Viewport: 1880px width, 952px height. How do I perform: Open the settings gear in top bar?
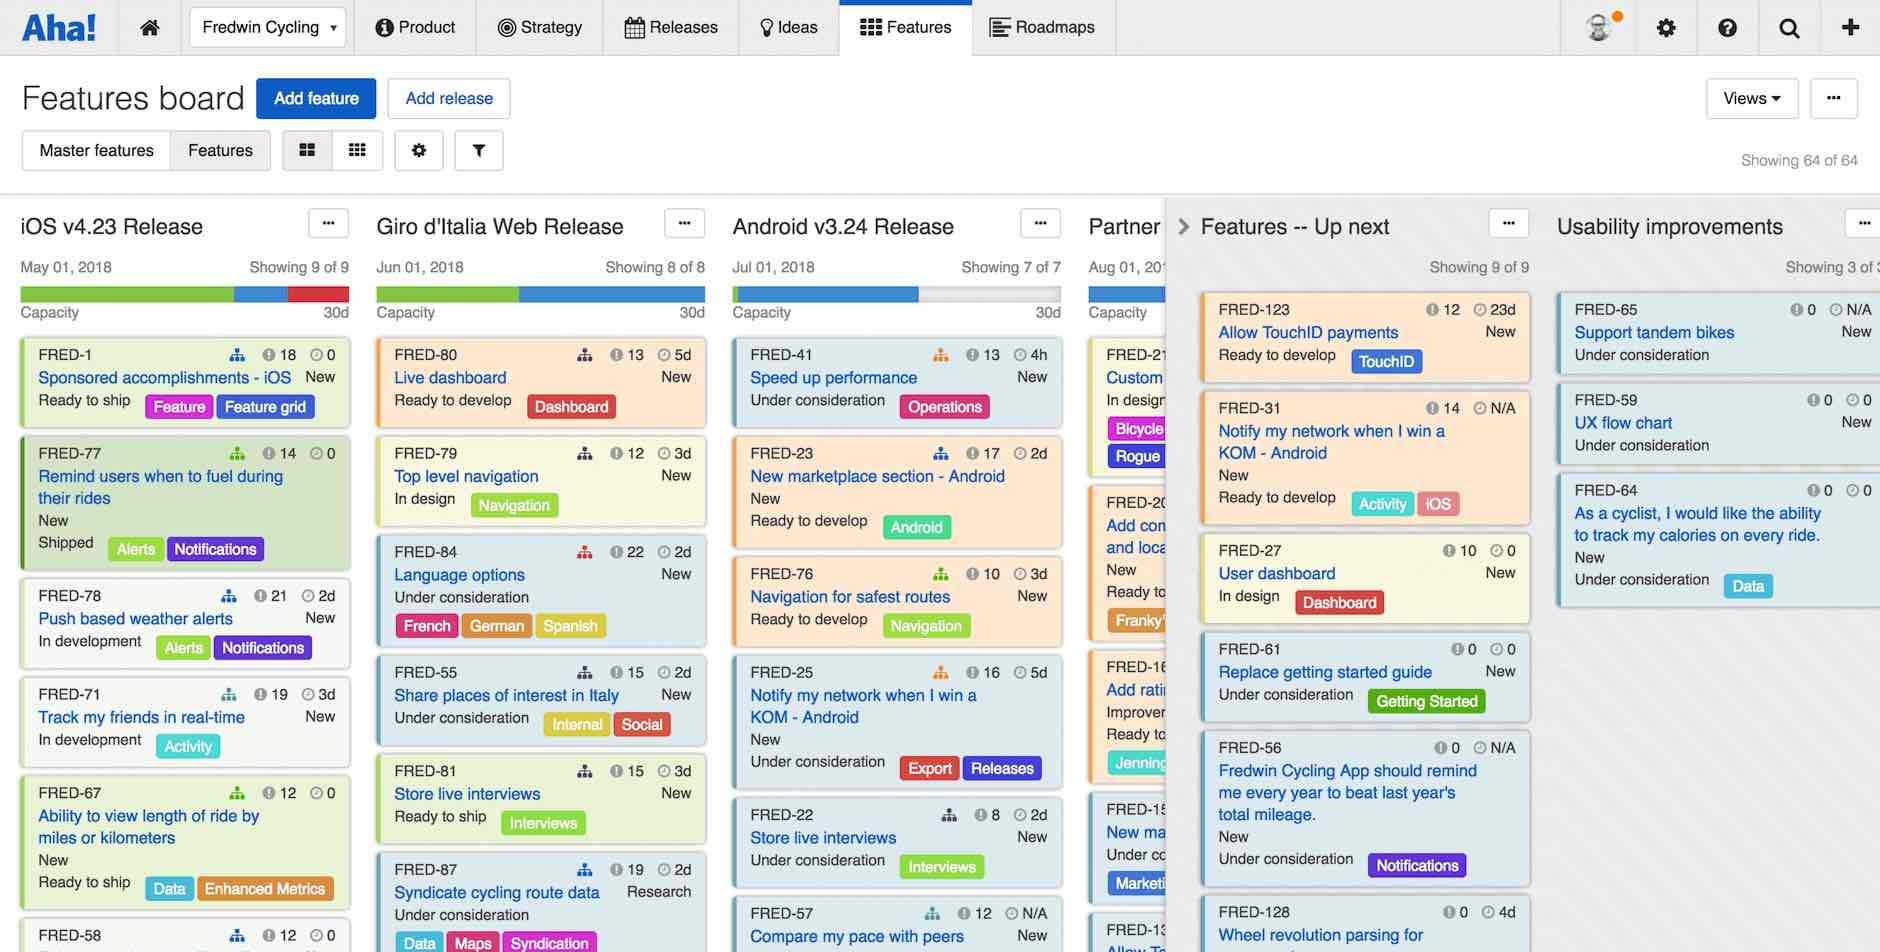1666,28
